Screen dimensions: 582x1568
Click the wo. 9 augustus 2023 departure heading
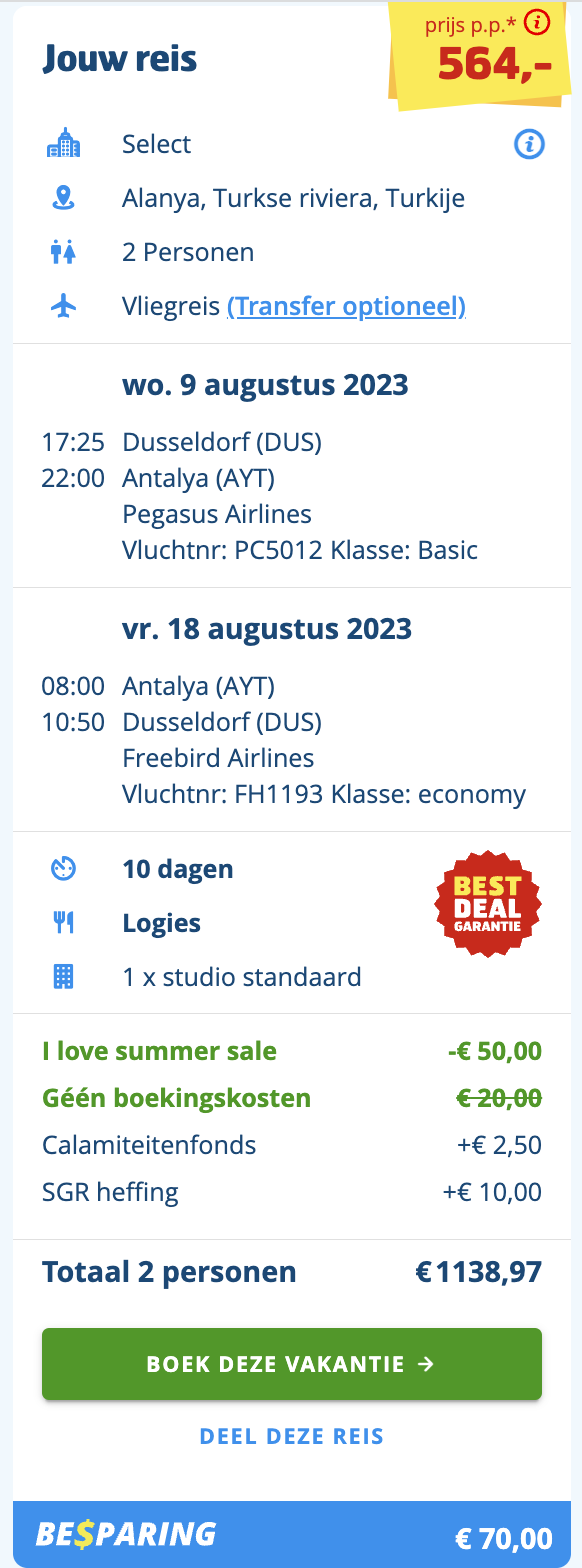pyautogui.click(x=265, y=385)
